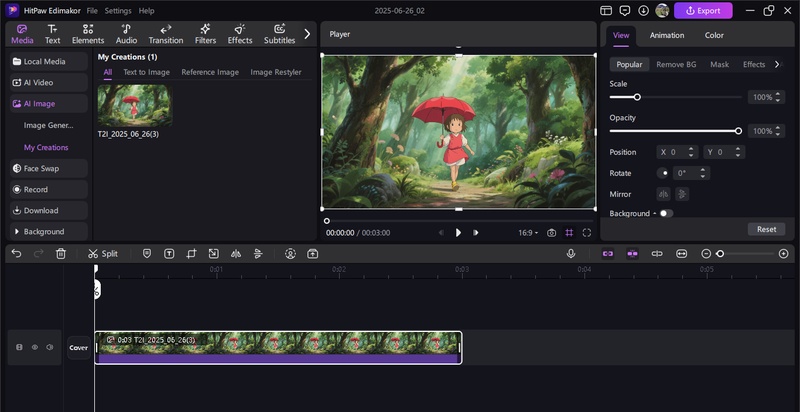Take a snapshot with the camera icon
Screen dimensions: 800x412
pyautogui.click(x=551, y=232)
